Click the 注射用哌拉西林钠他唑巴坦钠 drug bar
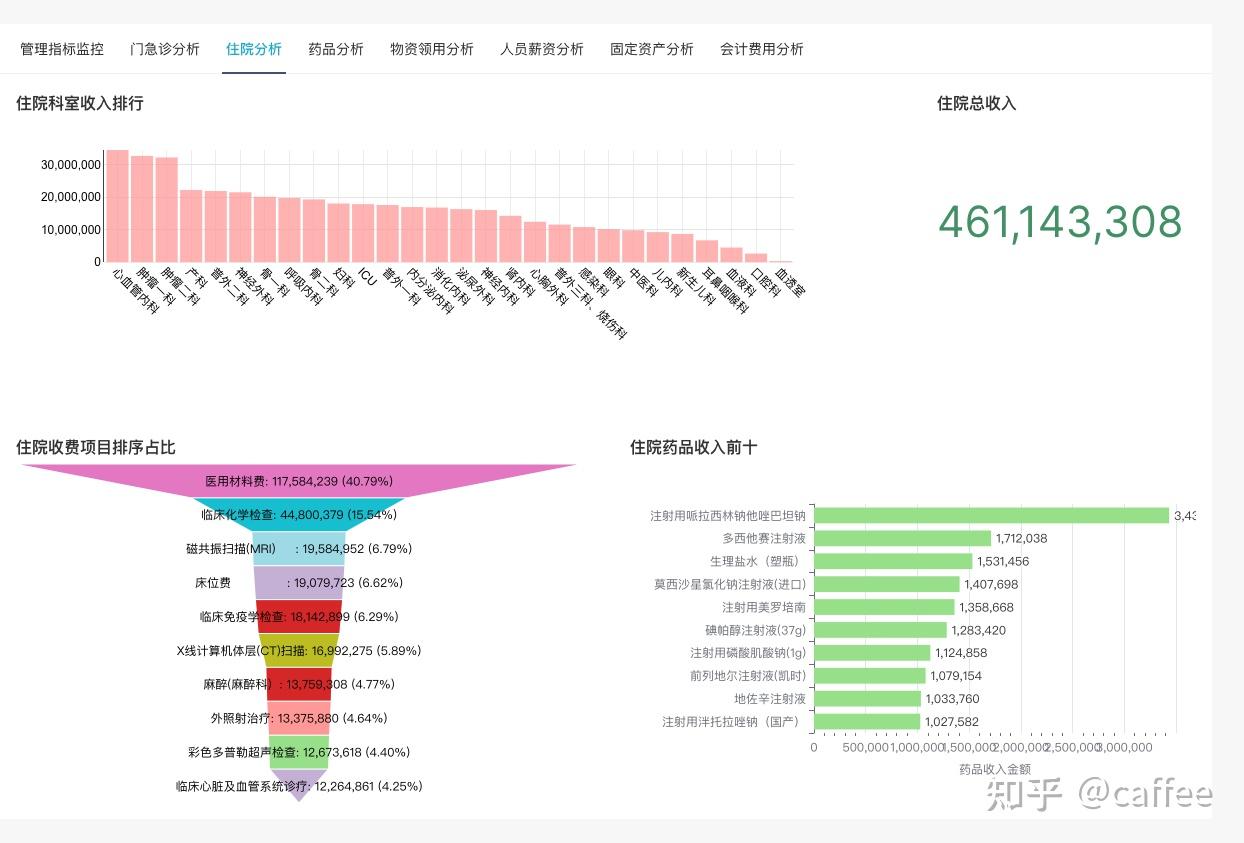 point(990,515)
